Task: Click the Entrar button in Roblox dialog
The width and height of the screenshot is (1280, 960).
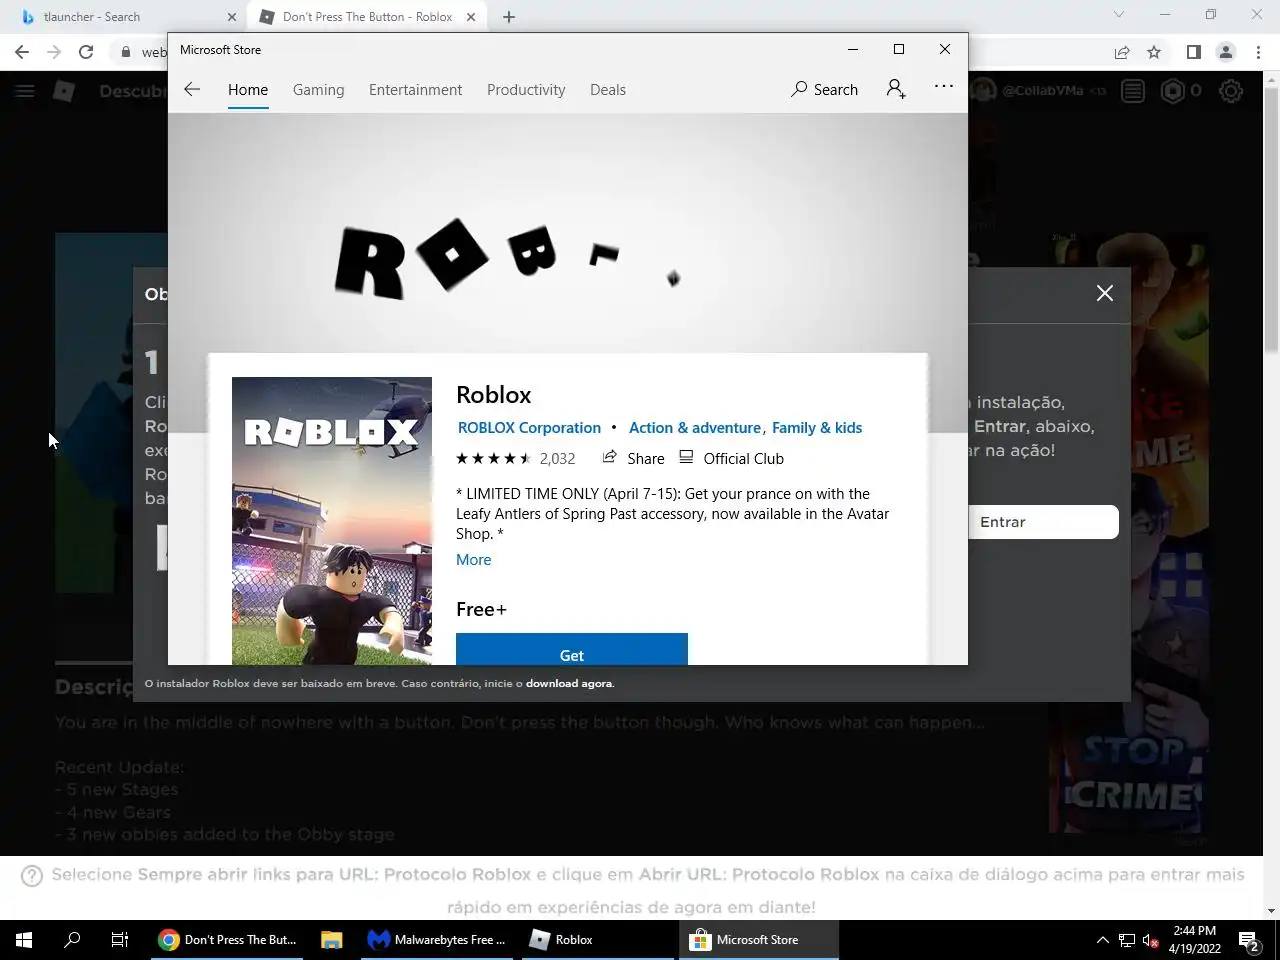Action: tap(1043, 522)
